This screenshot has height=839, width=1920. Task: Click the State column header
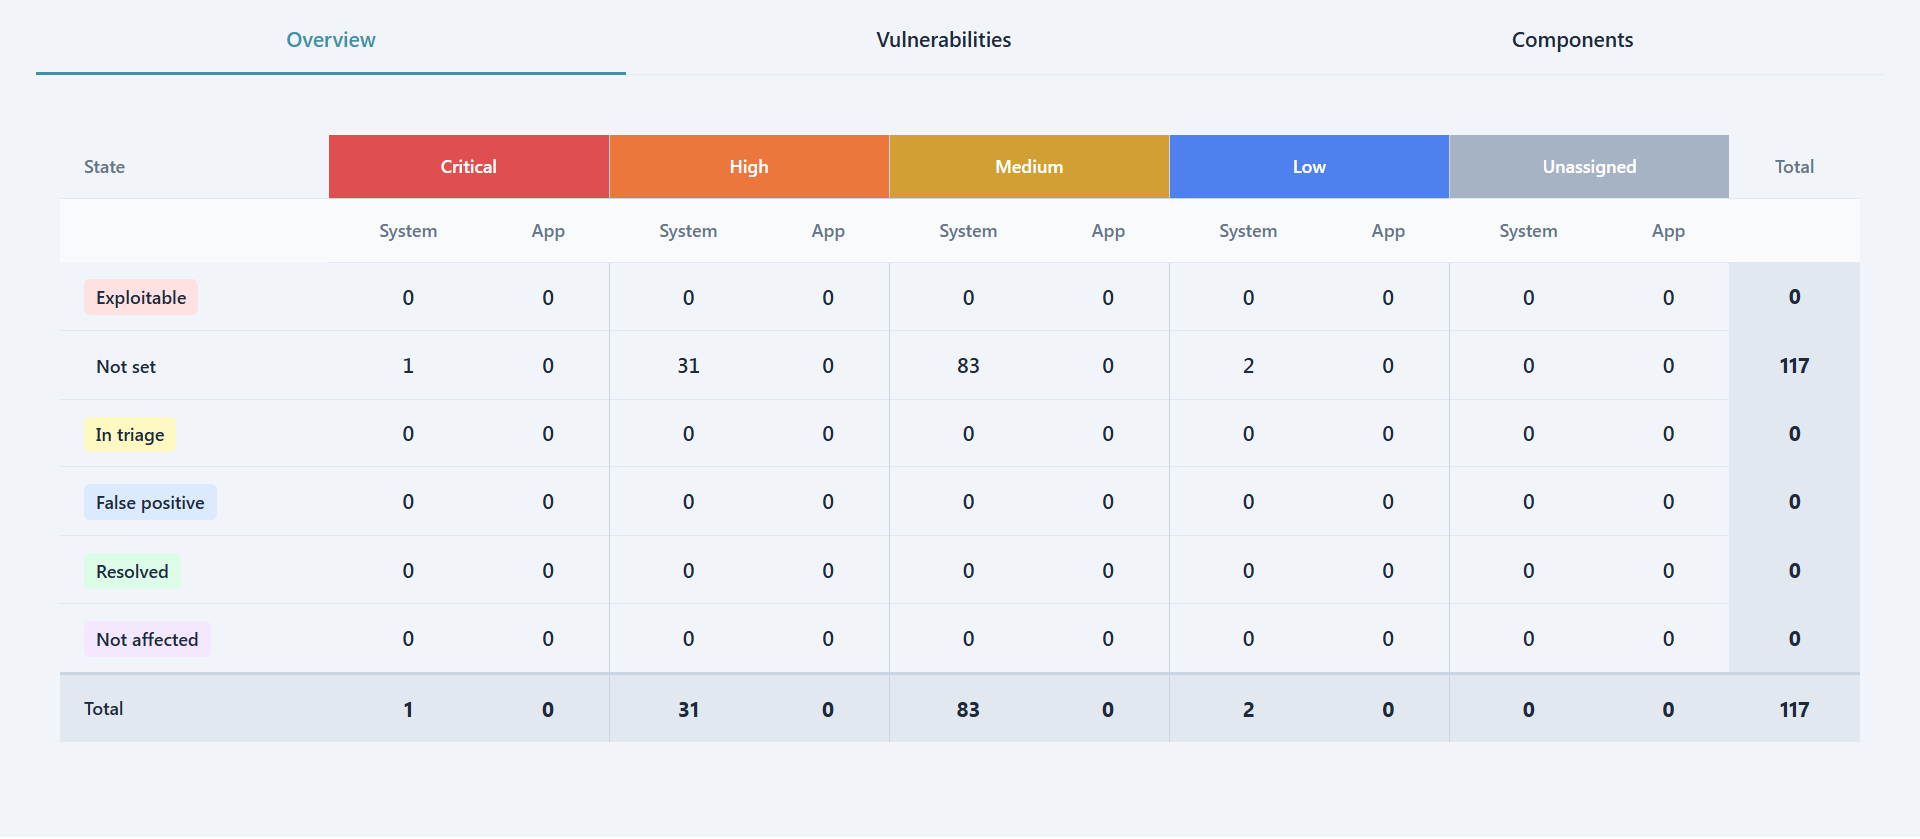click(105, 167)
